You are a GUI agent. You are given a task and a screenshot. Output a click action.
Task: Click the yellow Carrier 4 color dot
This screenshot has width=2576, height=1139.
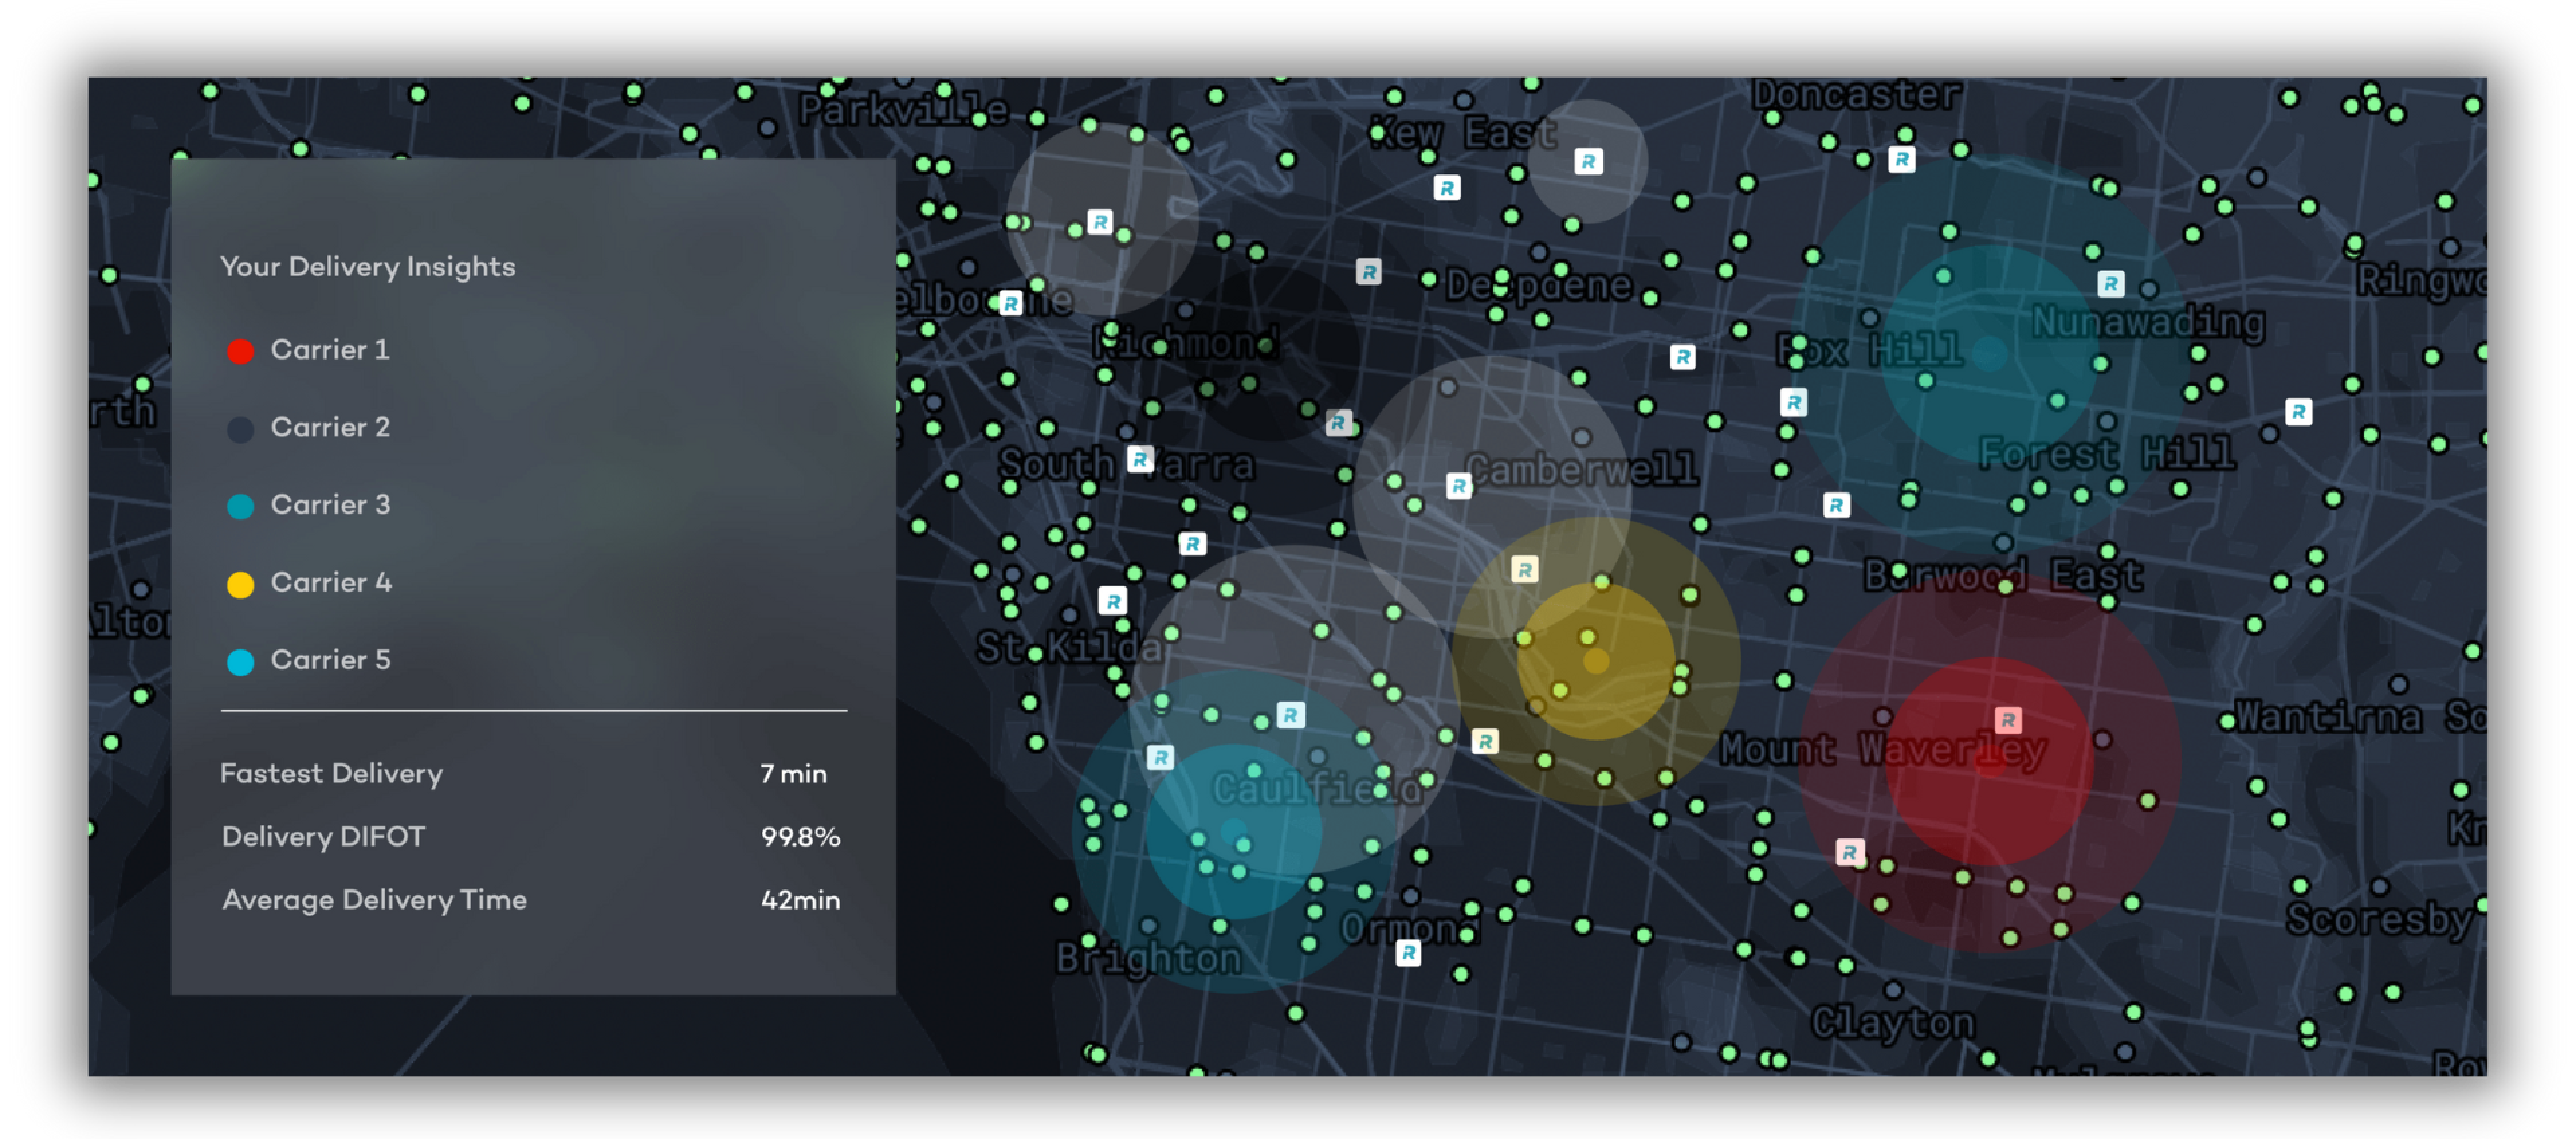[240, 584]
